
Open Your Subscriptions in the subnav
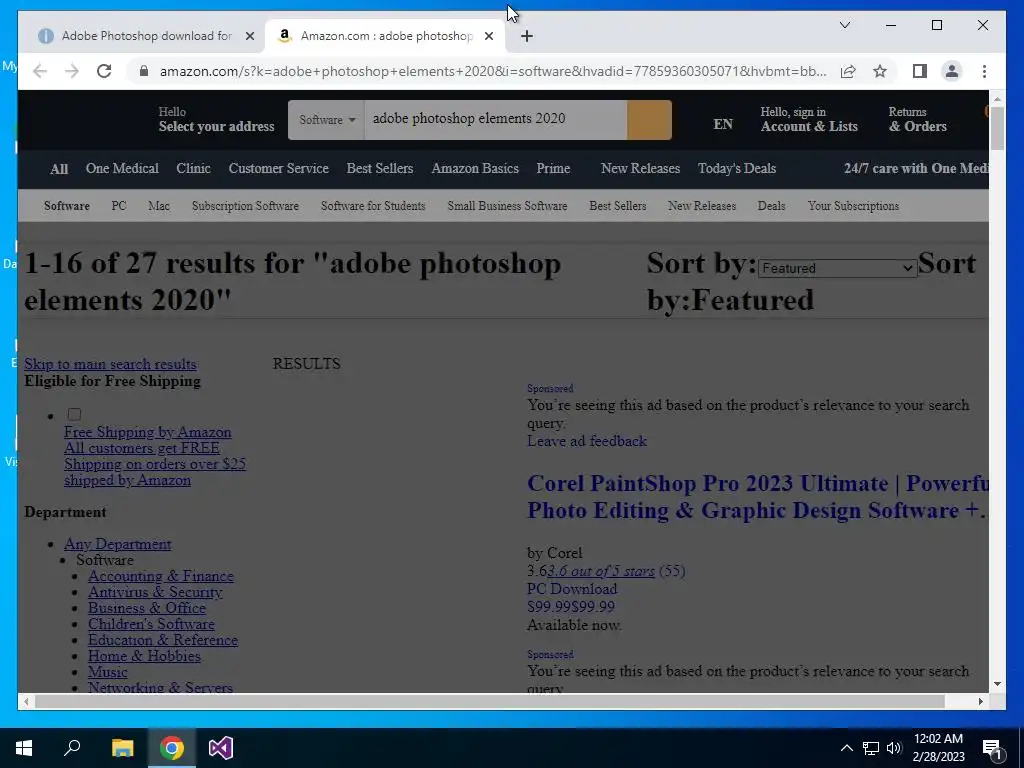853,206
